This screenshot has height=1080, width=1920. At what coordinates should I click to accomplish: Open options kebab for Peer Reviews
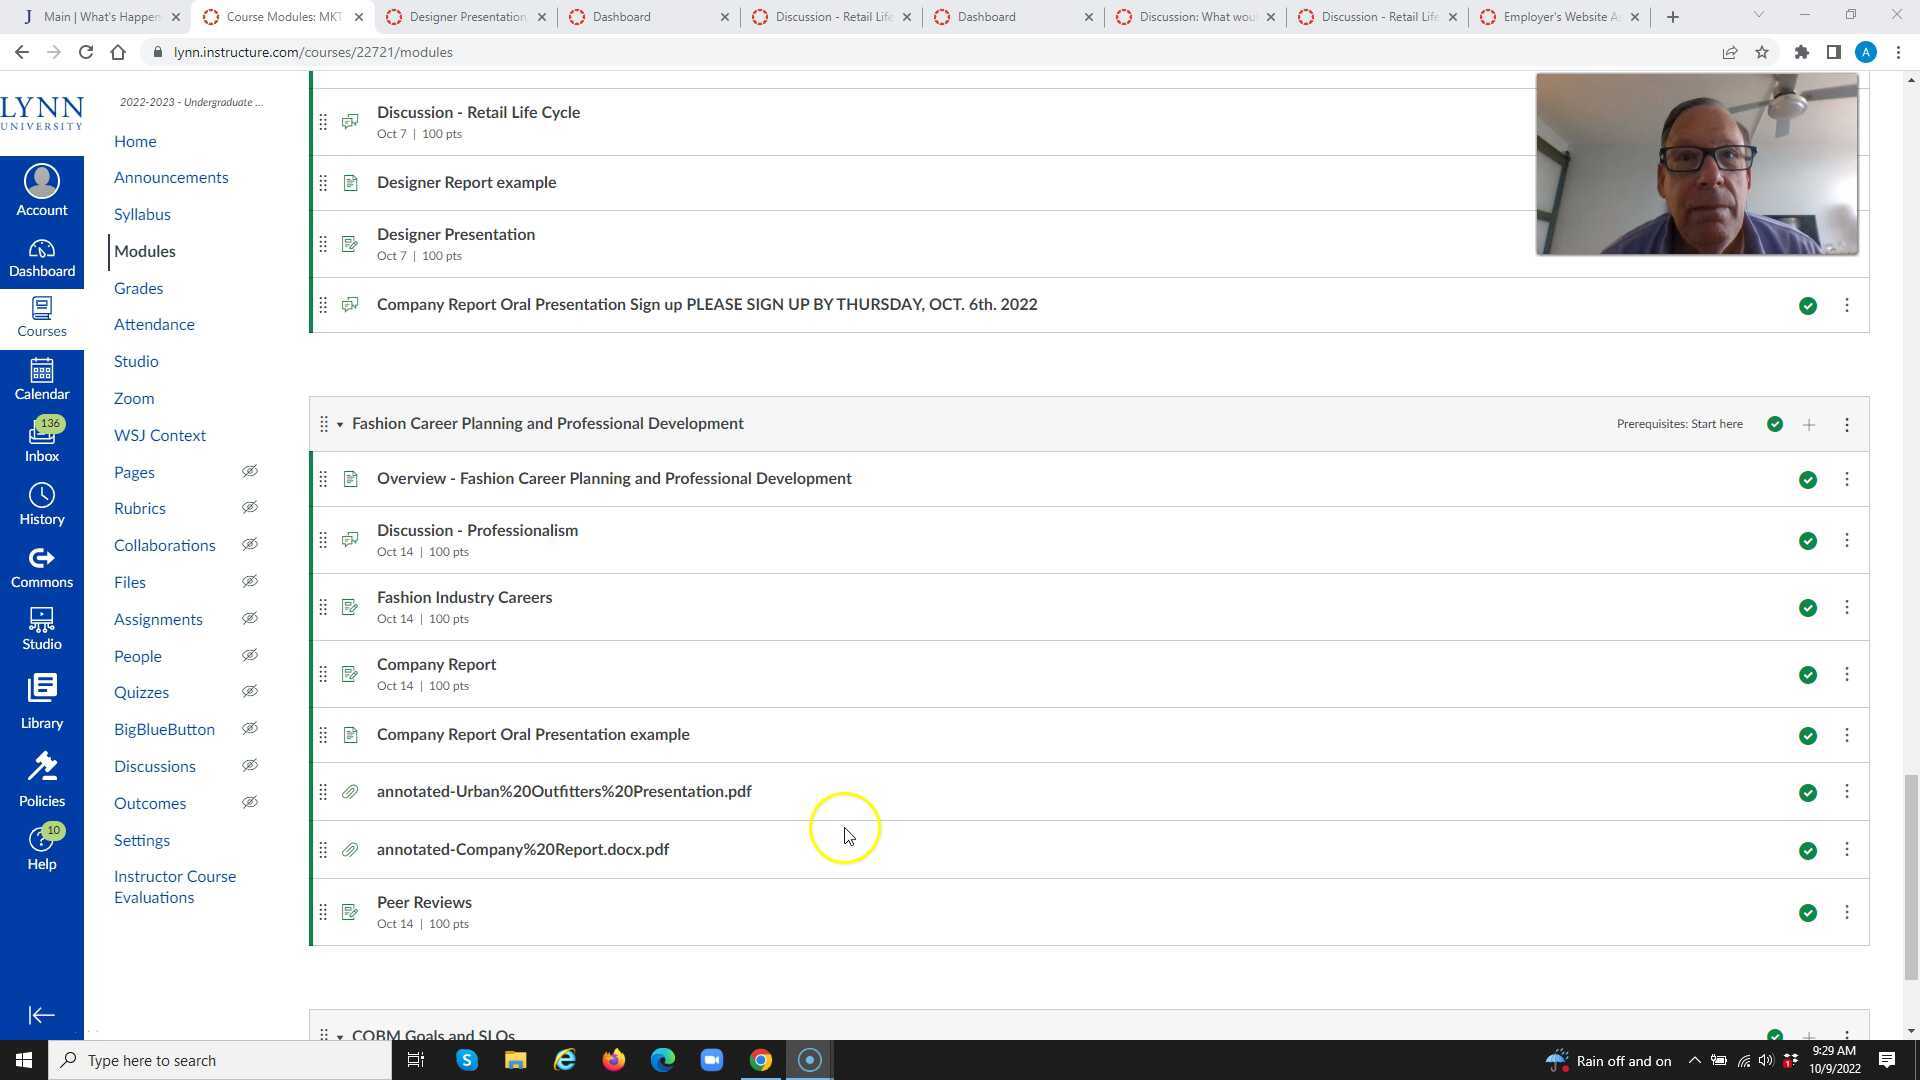[x=1846, y=912]
